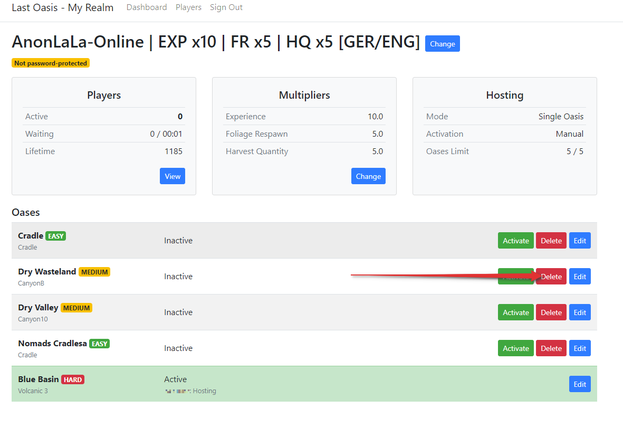Image resolution: width=623 pixels, height=437 pixels.
Task: Edit the Blue Basin oasis
Action: pos(580,384)
